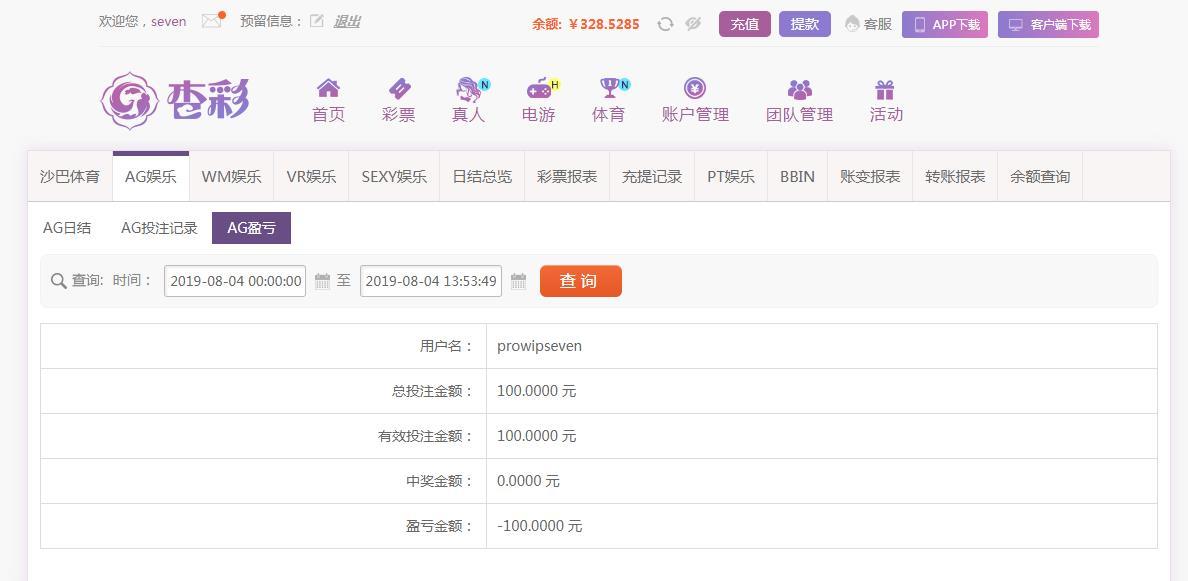The image size is (1188, 581).
Task: Refresh the balance amount
Action: (x=665, y=24)
